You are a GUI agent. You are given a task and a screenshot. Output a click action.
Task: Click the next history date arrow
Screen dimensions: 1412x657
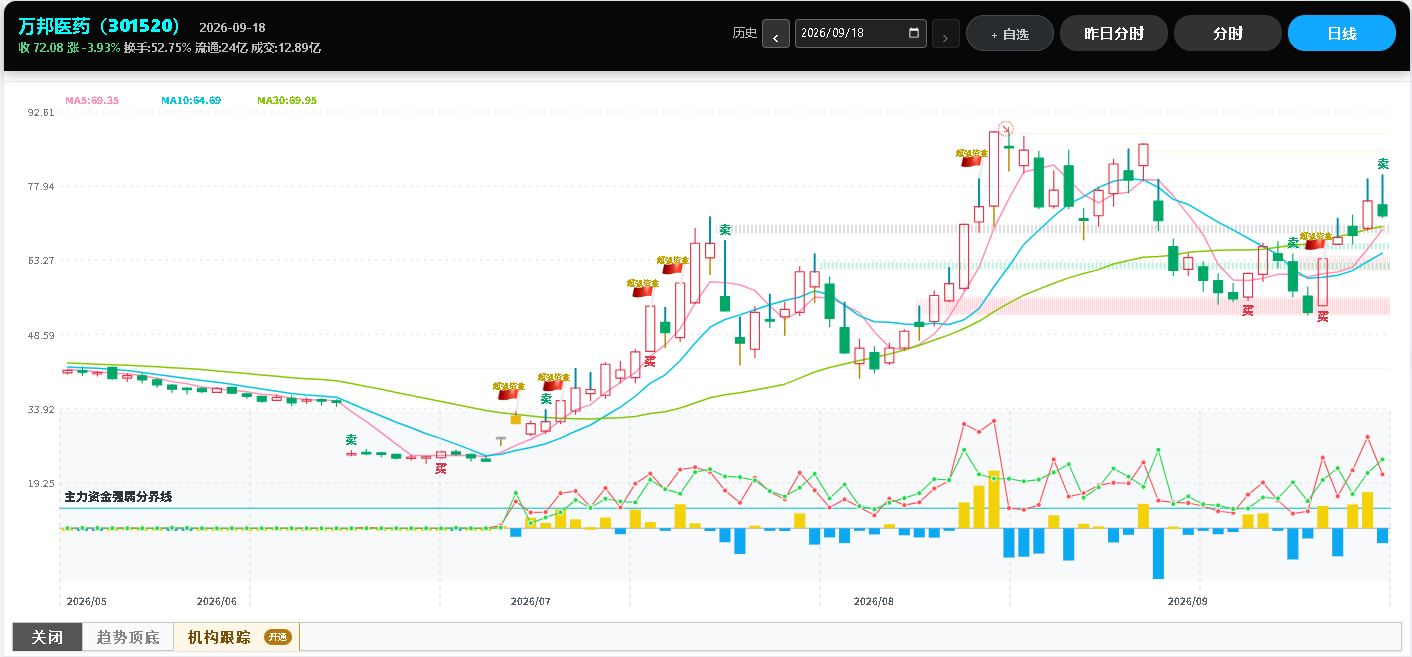[x=946, y=34]
